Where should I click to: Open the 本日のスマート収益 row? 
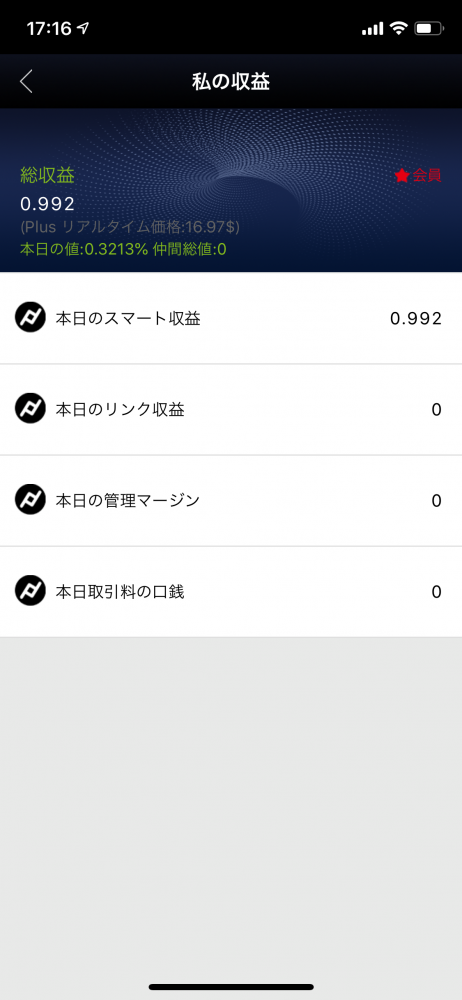pos(231,318)
